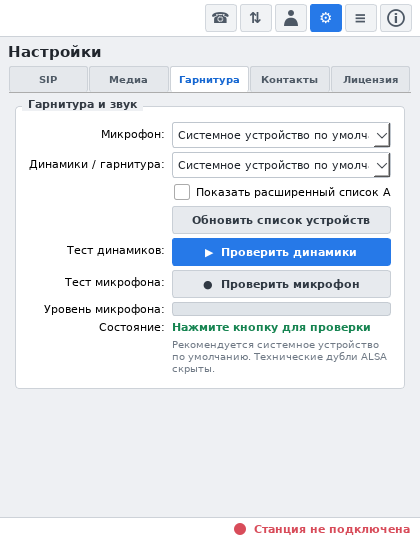
Task: Open the info icon page
Action: 396,18
